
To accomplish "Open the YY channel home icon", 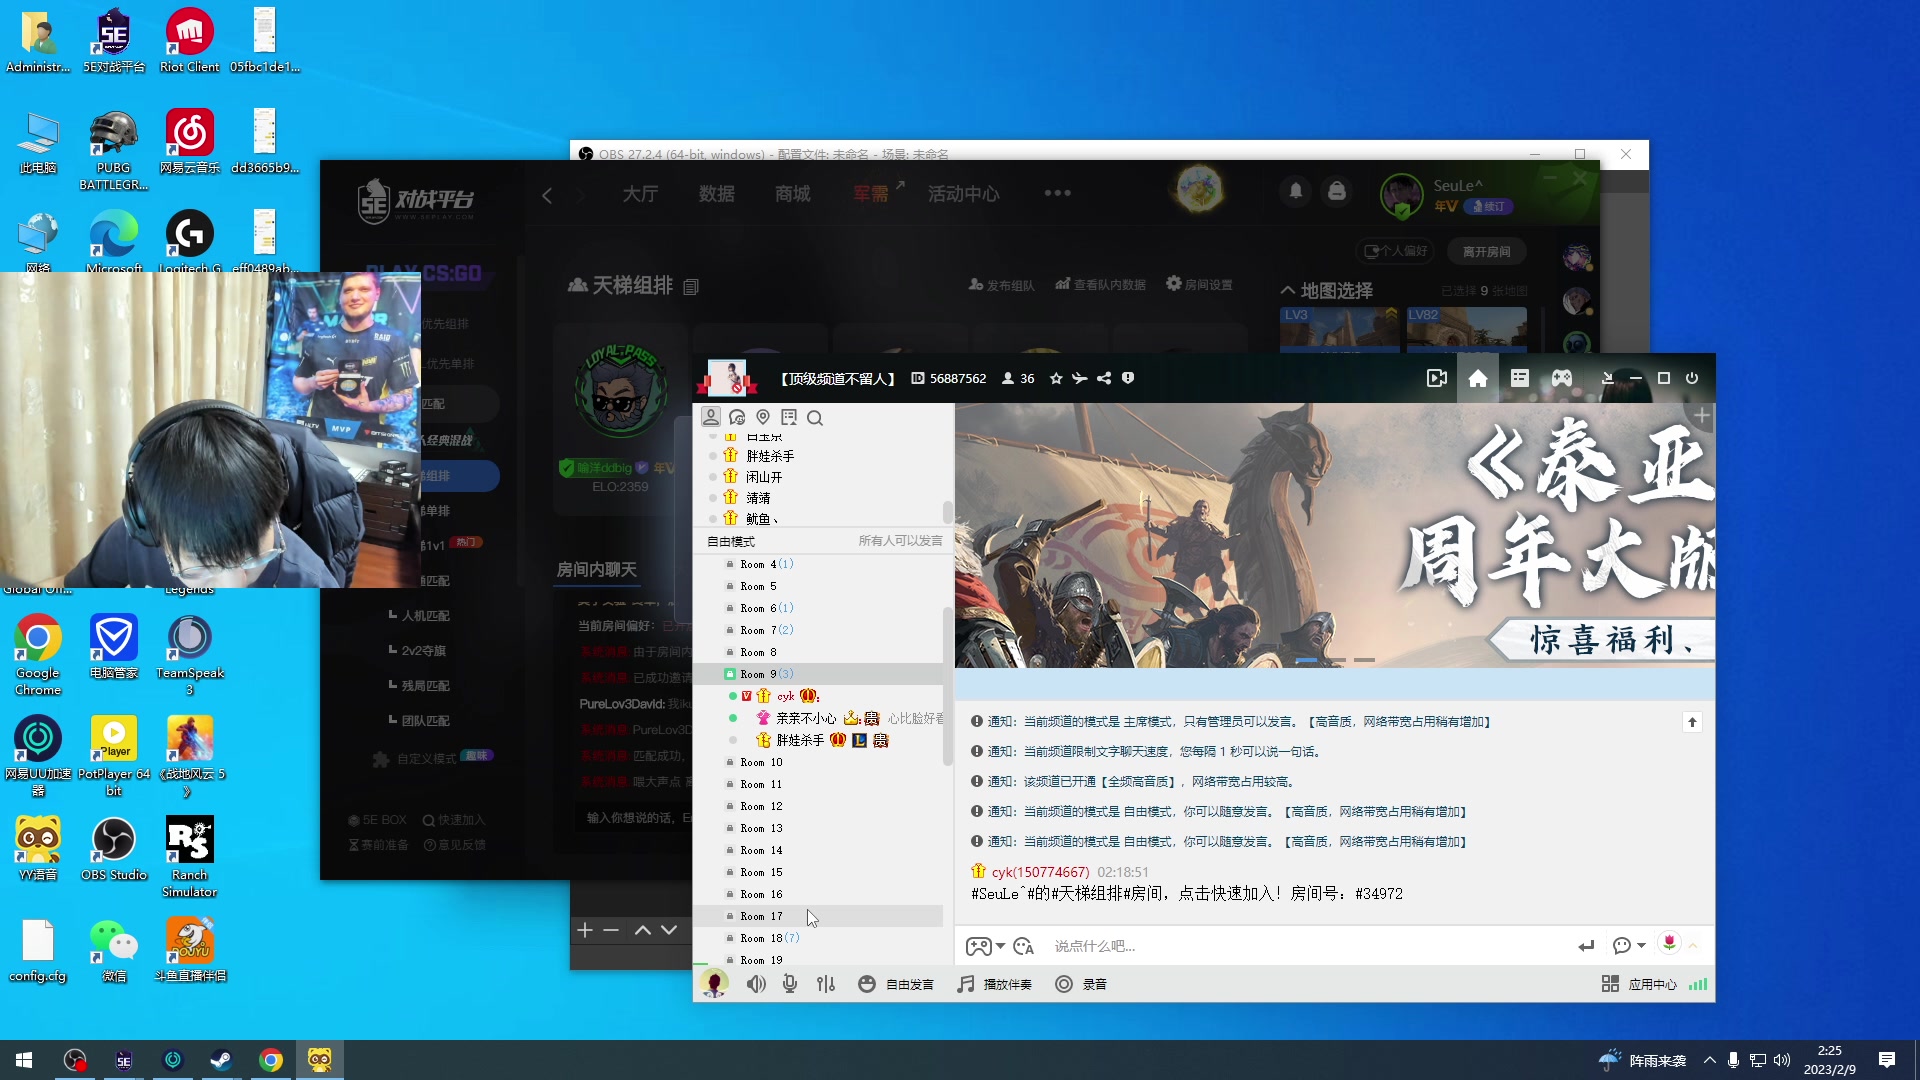I will click(1477, 378).
